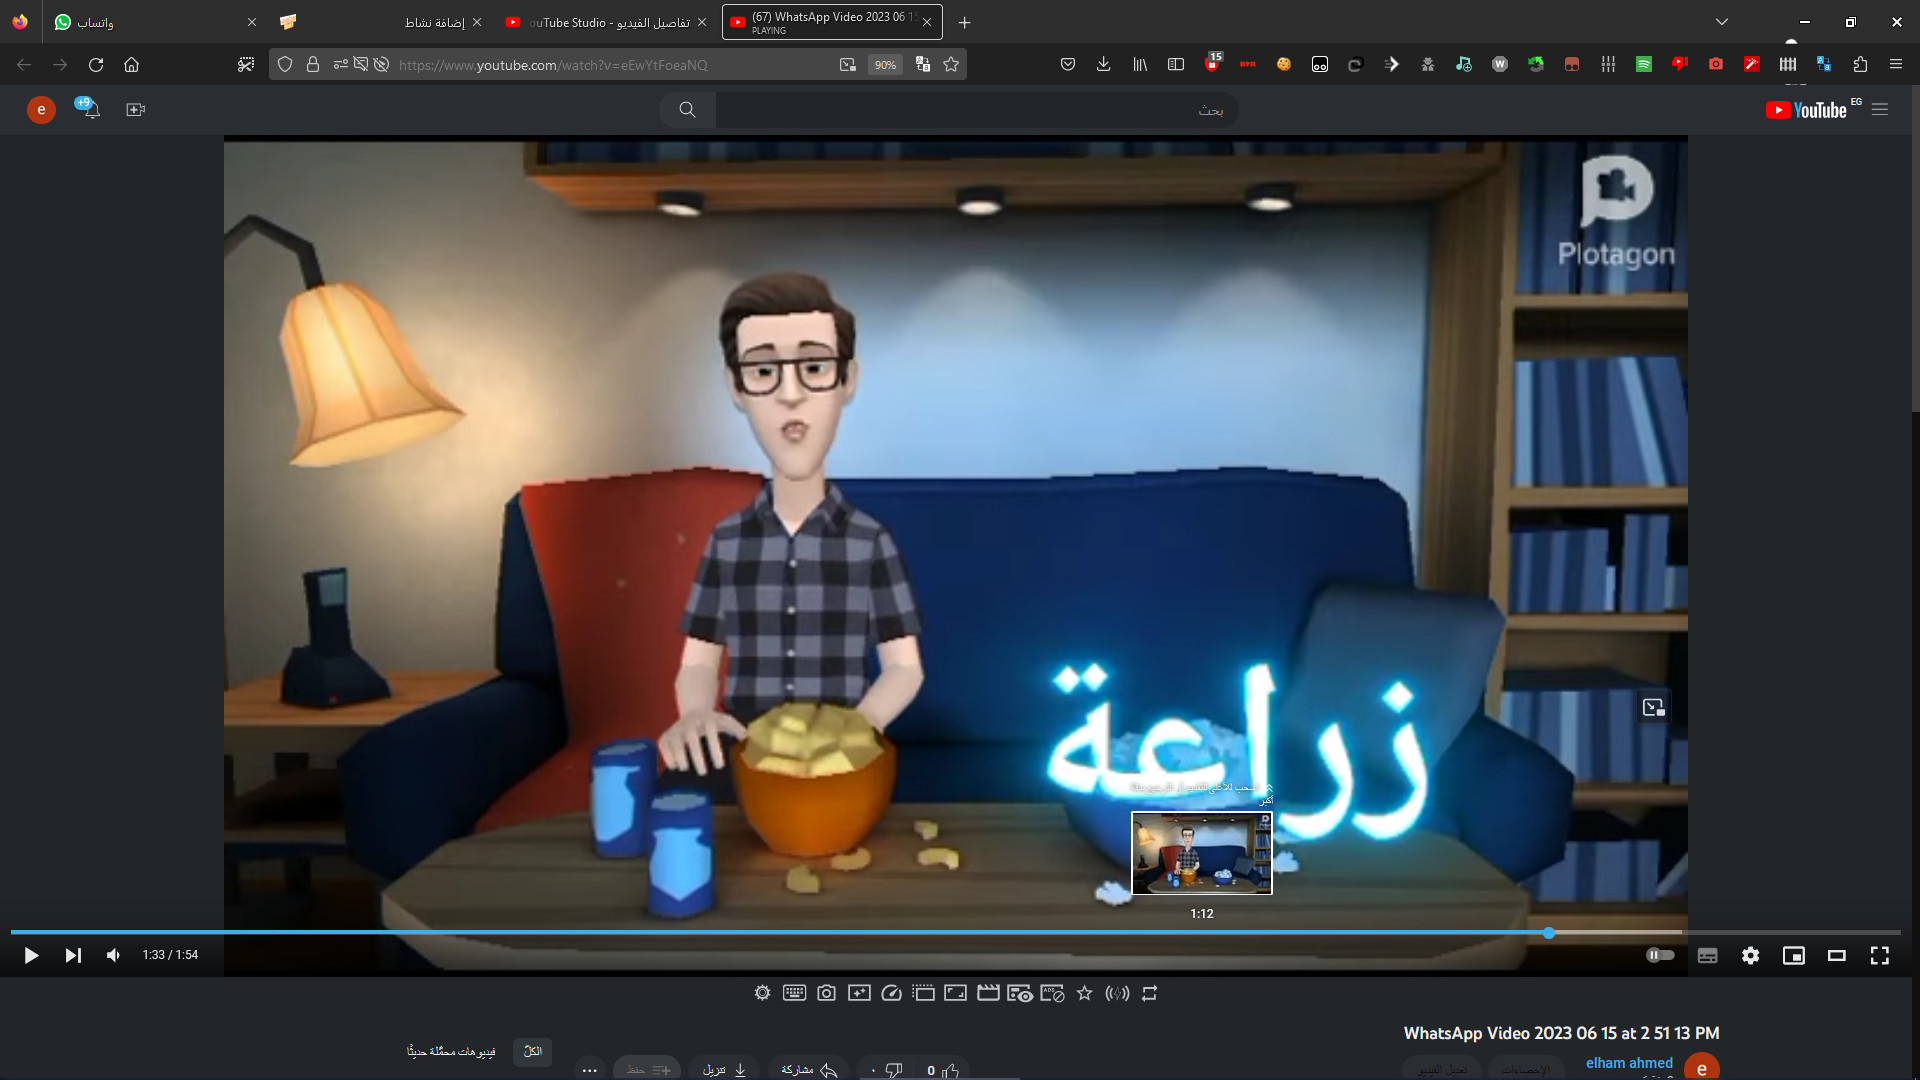Click the 1:12 preview thumbnail
This screenshot has height=1080, width=1920.
click(1202, 853)
